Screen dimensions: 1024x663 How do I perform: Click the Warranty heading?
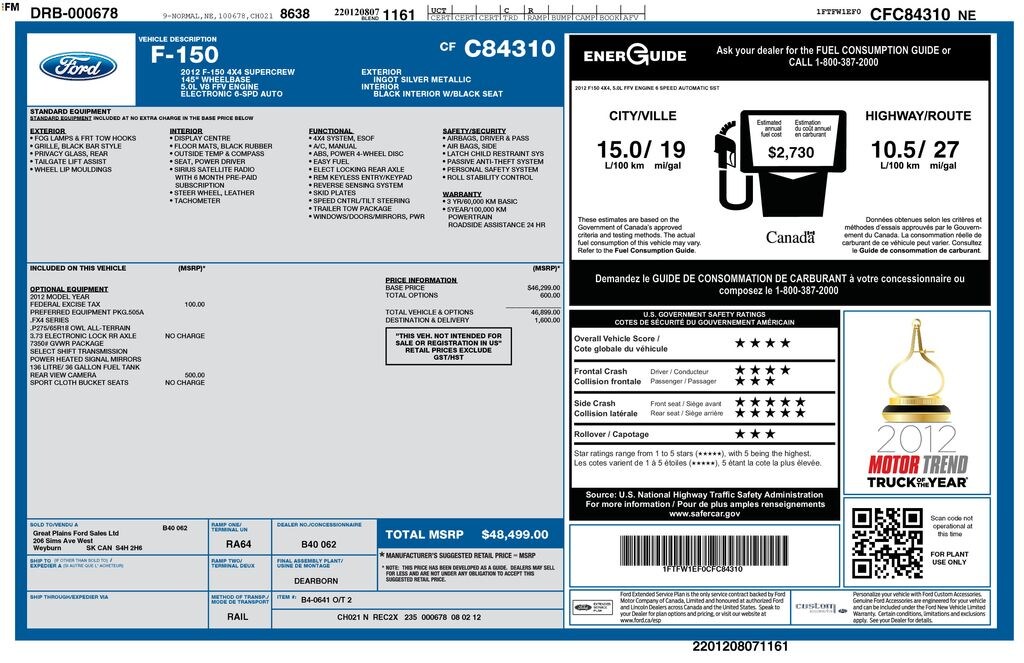pyautogui.click(x=462, y=194)
